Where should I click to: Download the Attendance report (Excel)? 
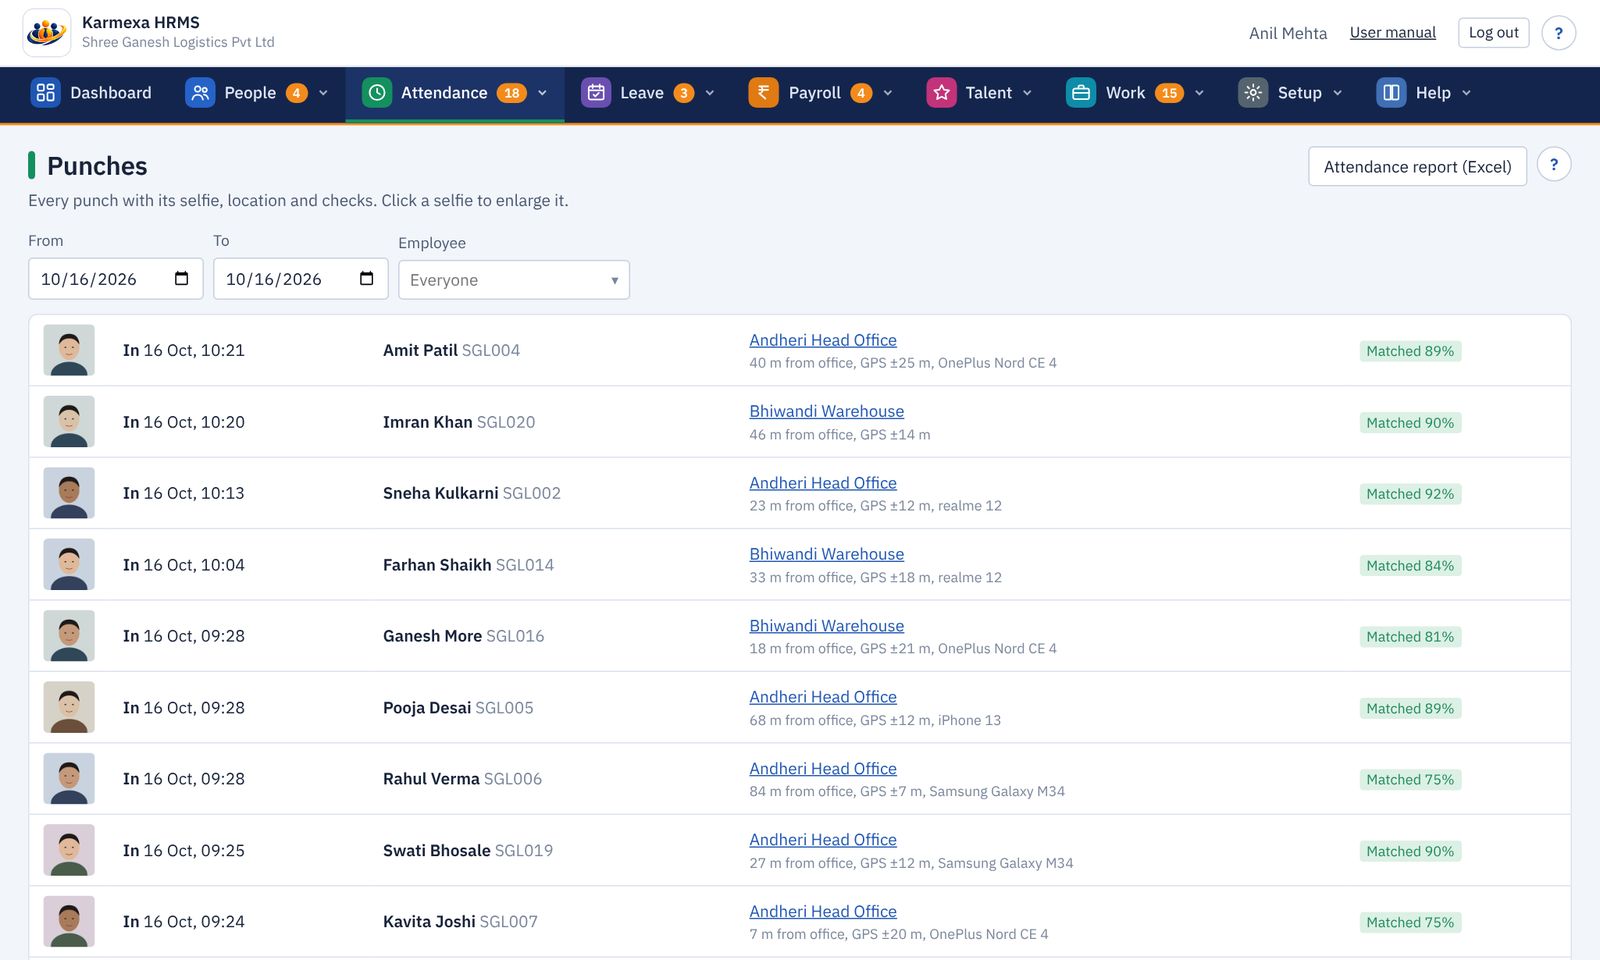[x=1417, y=166]
